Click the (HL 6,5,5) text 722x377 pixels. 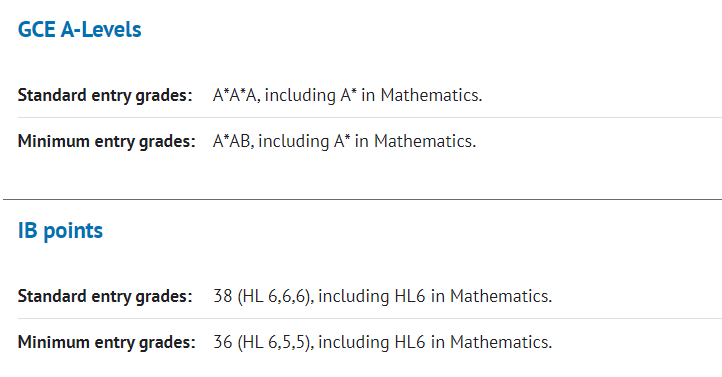tap(274, 342)
